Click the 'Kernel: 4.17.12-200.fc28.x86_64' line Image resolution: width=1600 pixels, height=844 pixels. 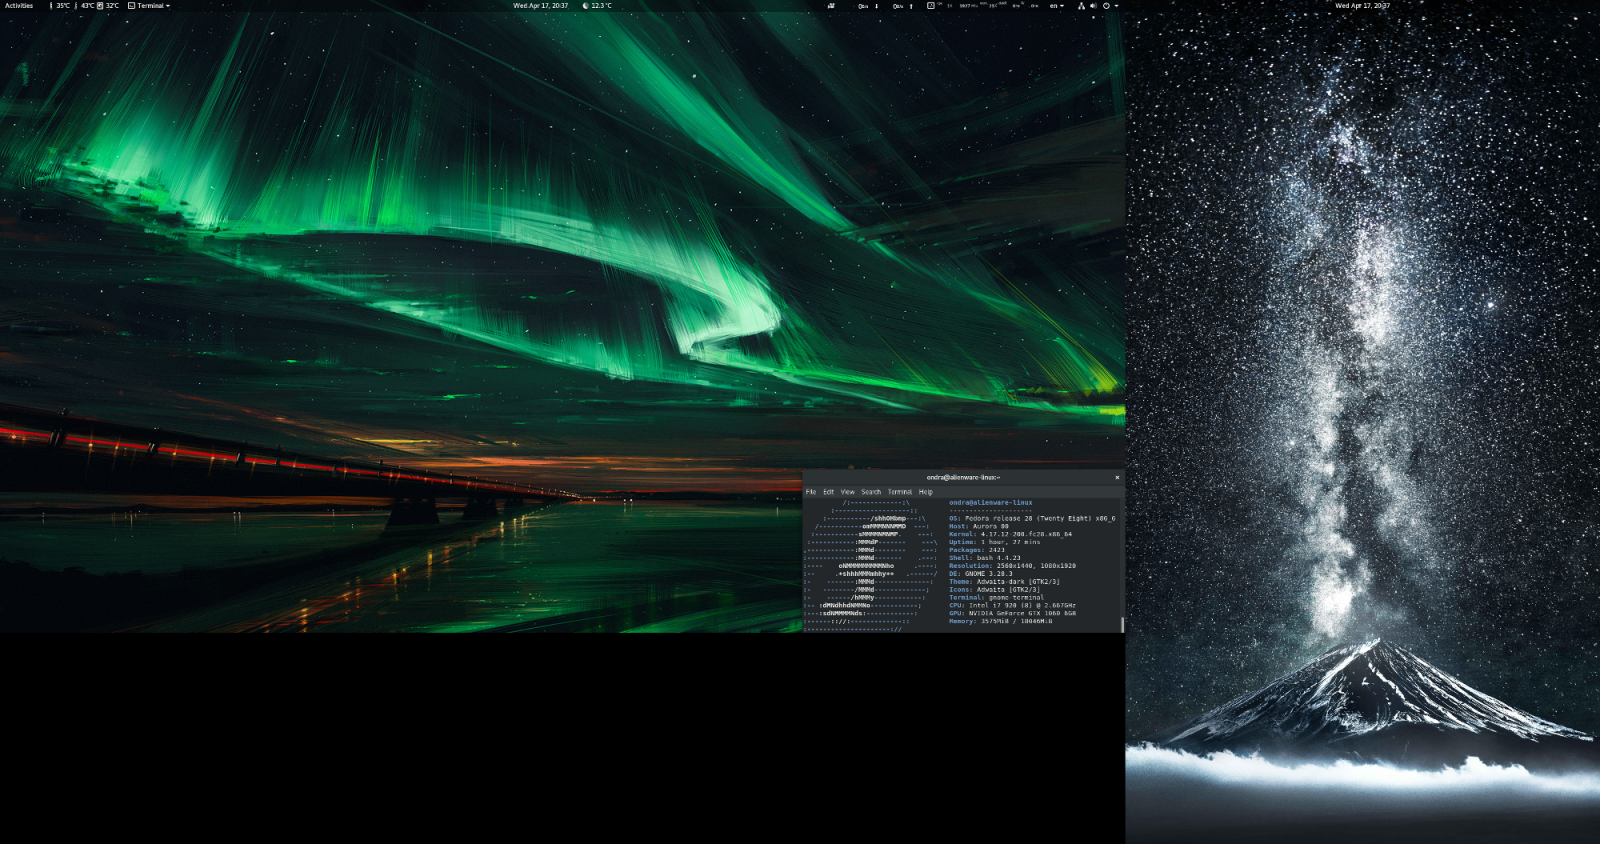(1010, 535)
